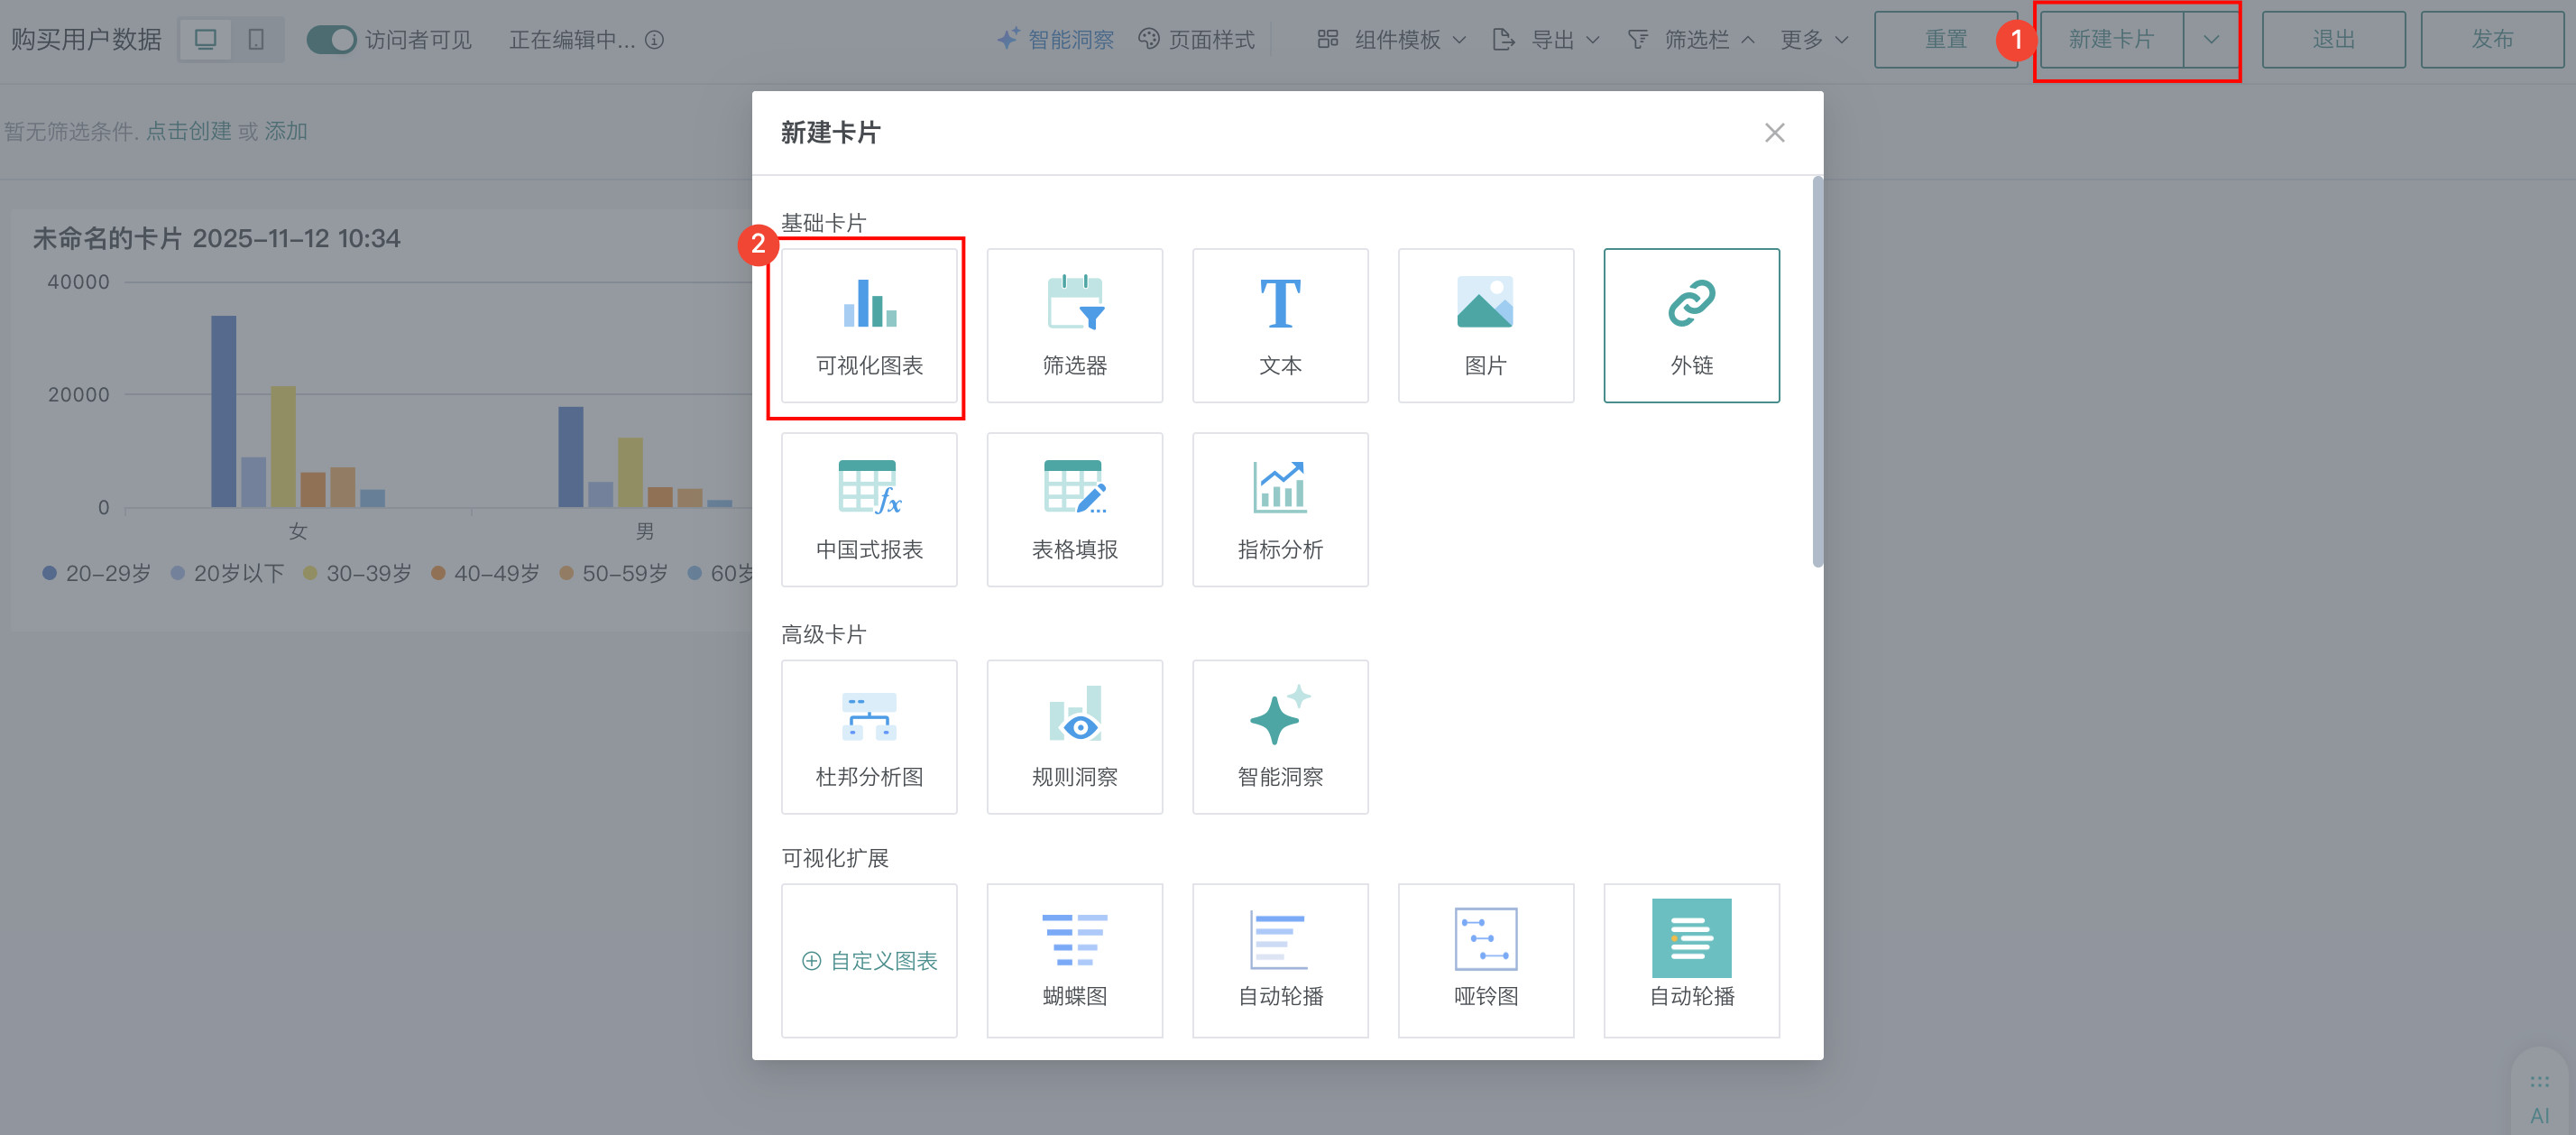Switch to mobile layout view

coord(256,40)
